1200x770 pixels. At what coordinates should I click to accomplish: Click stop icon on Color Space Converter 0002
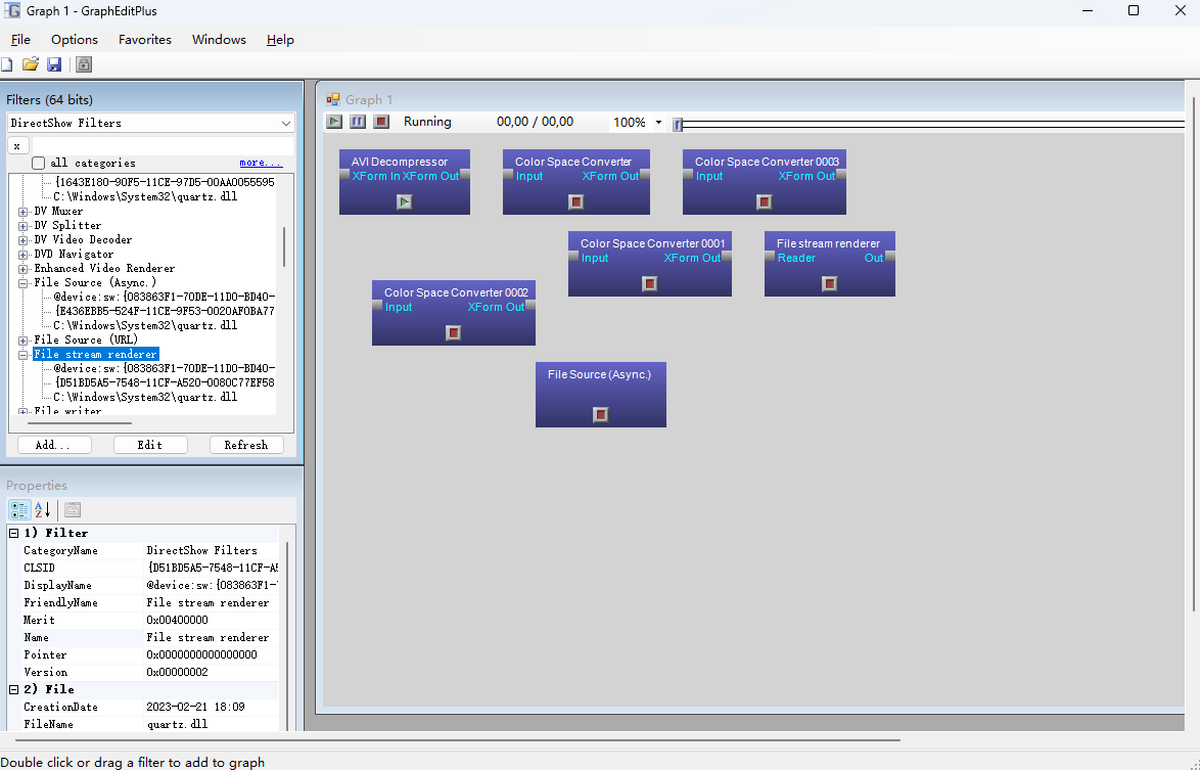(453, 333)
